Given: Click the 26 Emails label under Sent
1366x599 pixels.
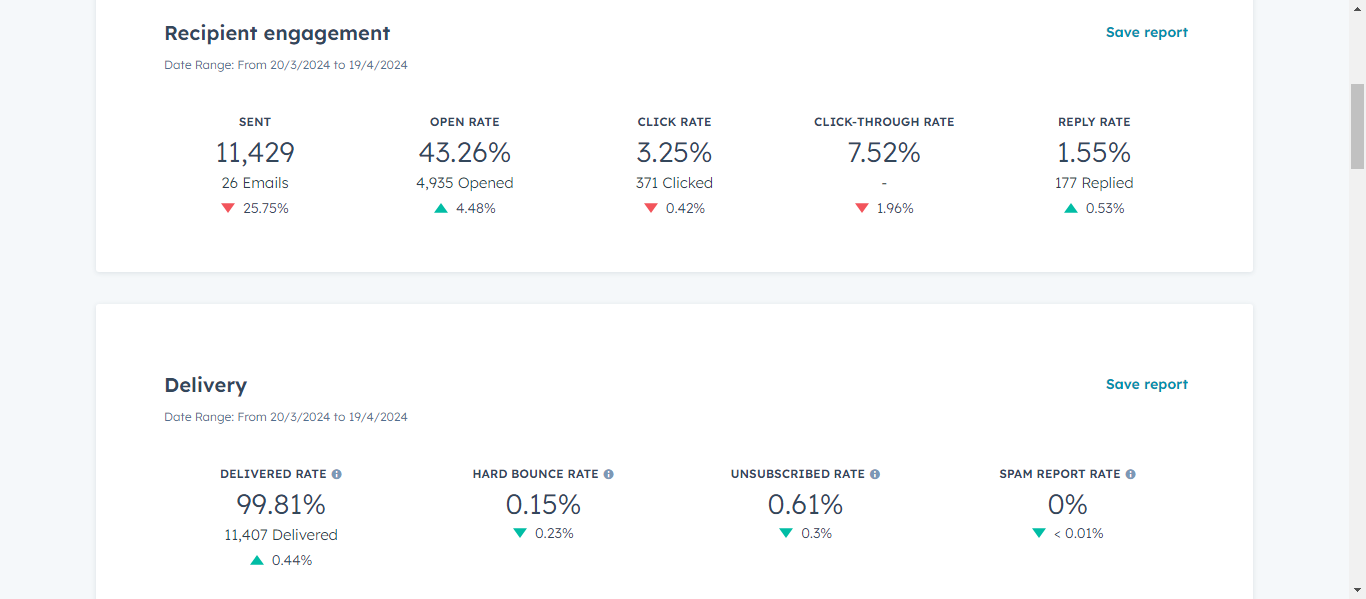Looking at the screenshot, I should pyautogui.click(x=255, y=183).
